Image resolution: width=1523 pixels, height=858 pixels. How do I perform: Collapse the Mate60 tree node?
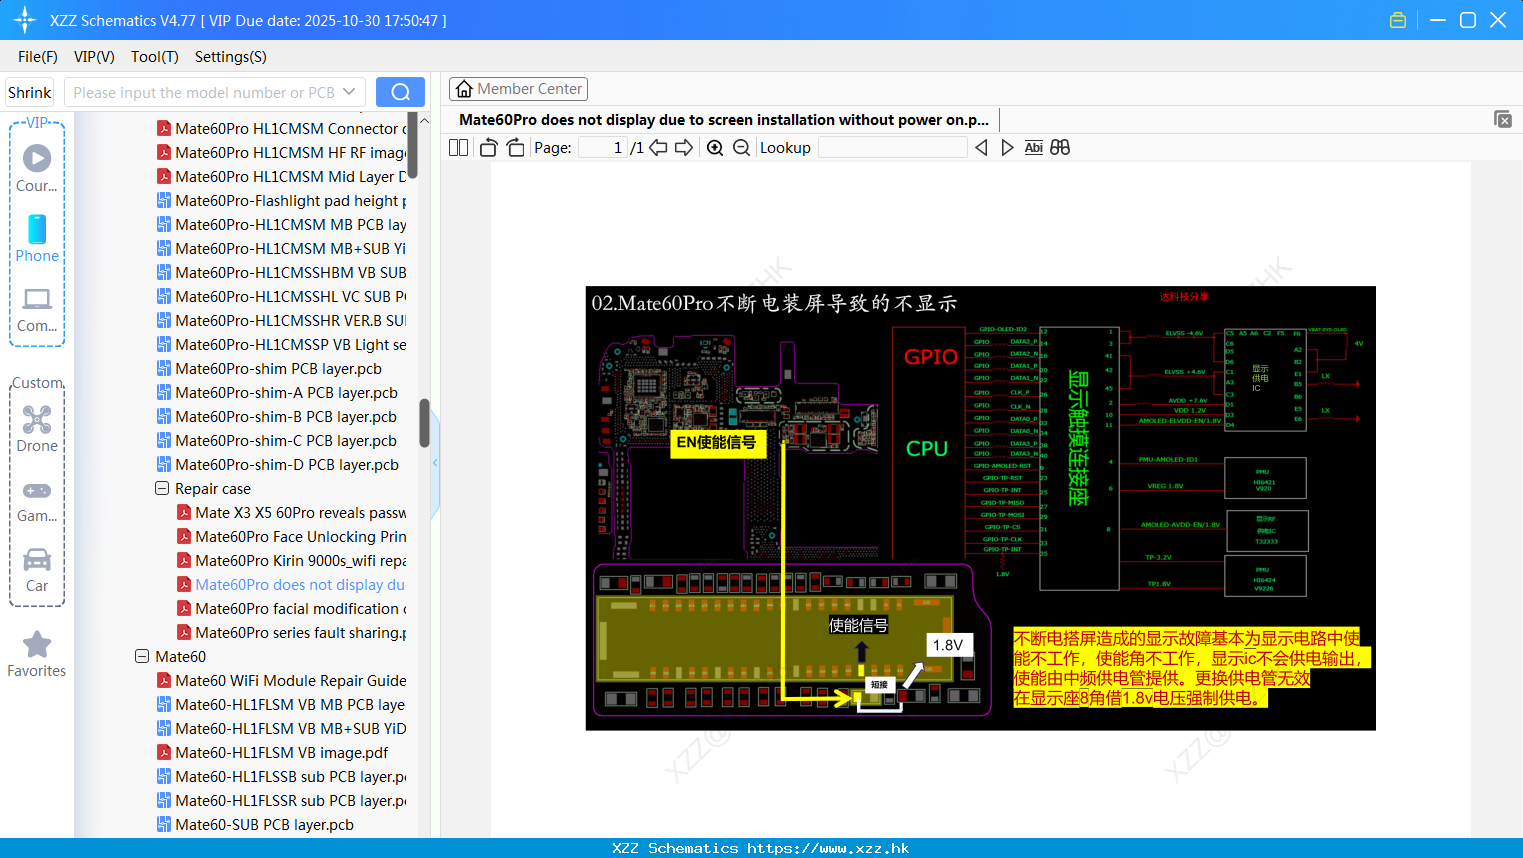142,657
